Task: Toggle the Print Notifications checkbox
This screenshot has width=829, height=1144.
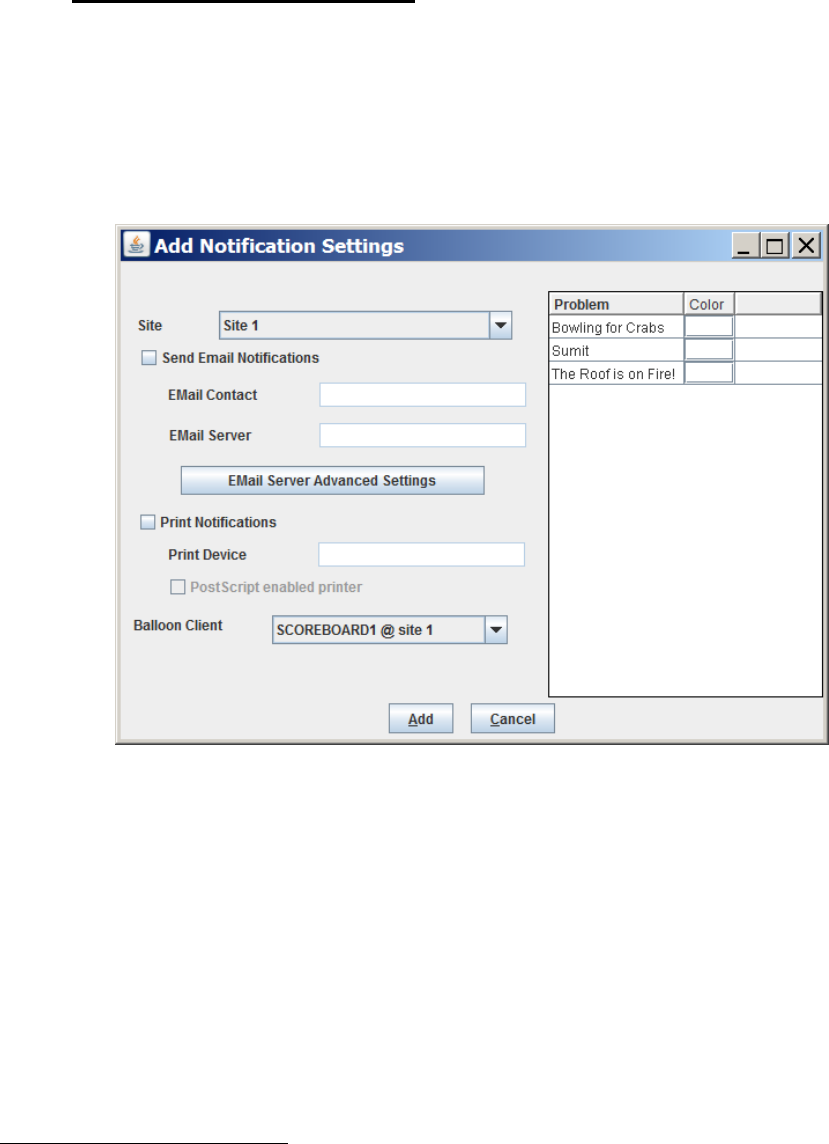Action: [x=147, y=522]
